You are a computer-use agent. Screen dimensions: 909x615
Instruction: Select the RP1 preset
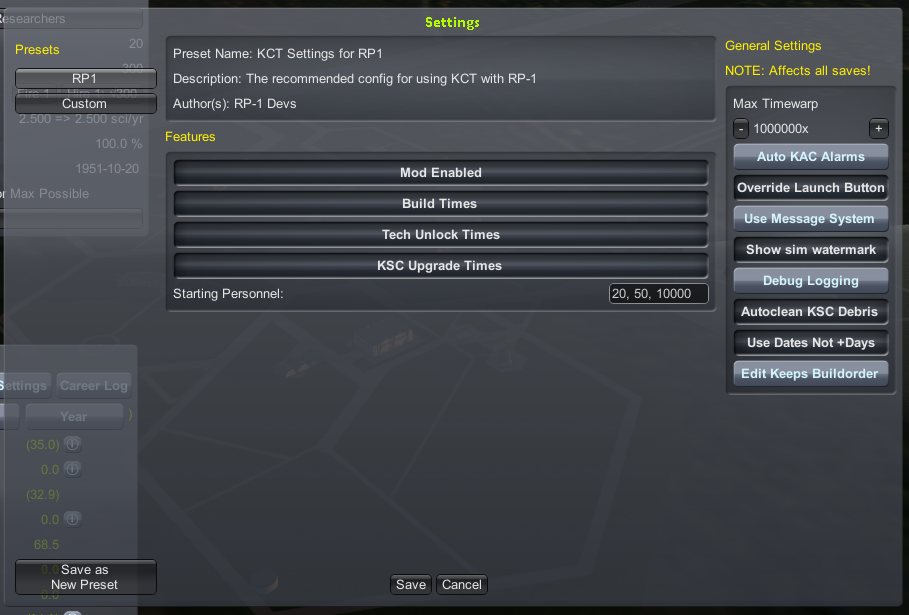point(86,78)
